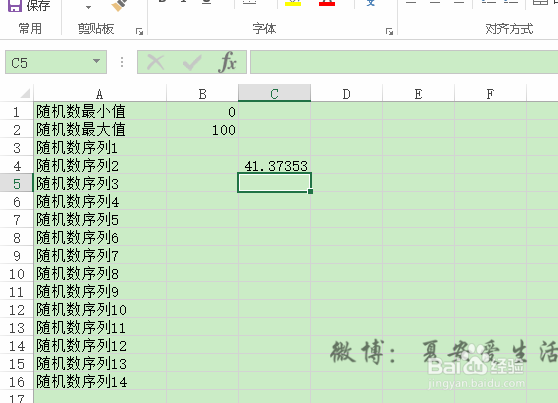Select cell B1 with value 0
558x403 pixels.
(202, 111)
